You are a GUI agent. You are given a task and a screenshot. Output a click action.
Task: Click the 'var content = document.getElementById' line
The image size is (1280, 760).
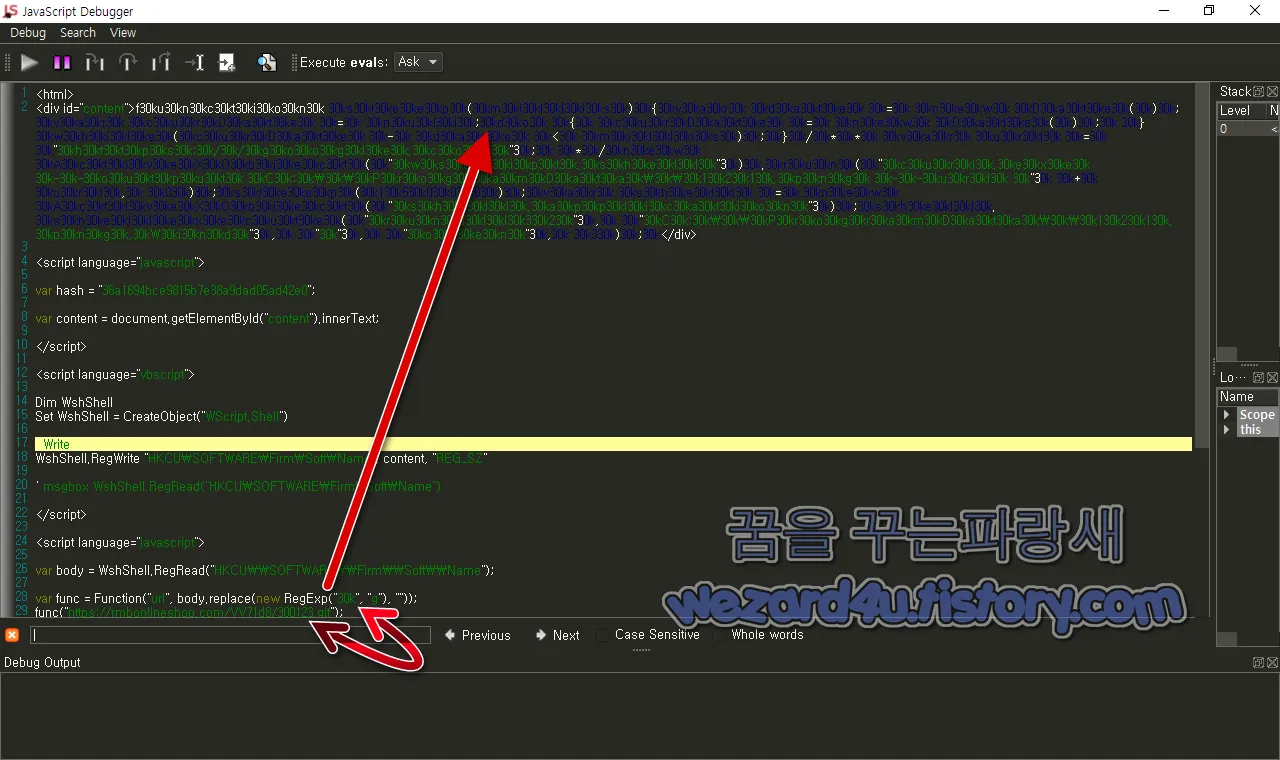click(x=207, y=318)
